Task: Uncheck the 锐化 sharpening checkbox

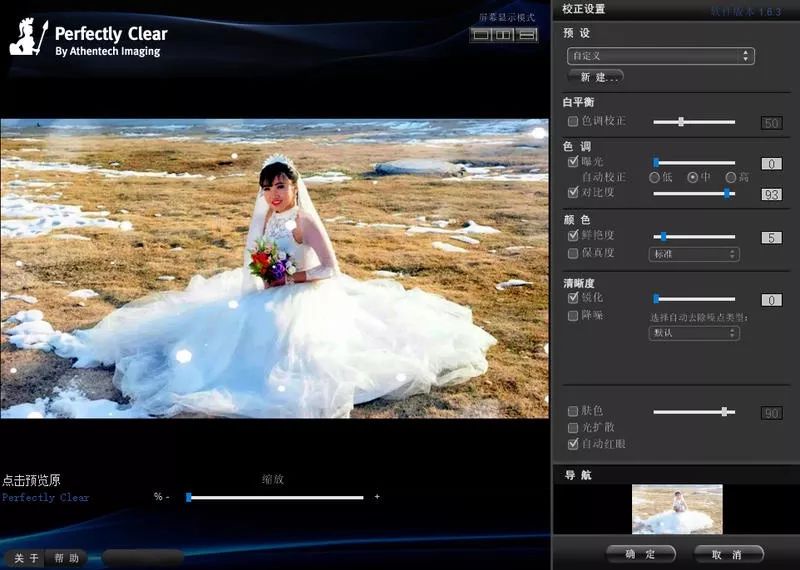Action: [x=573, y=298]
